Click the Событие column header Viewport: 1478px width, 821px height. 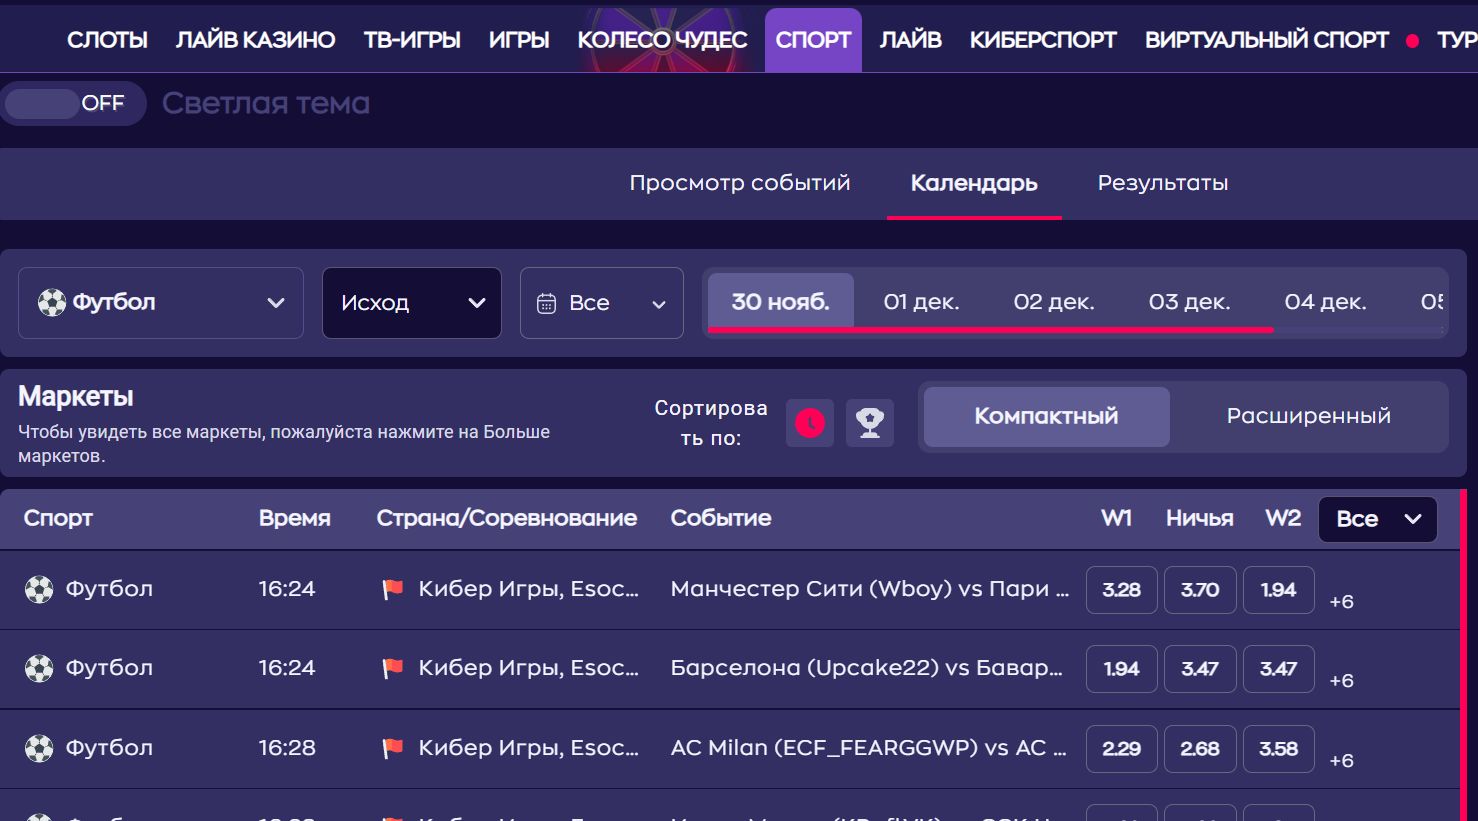click(x=721, y=518)
